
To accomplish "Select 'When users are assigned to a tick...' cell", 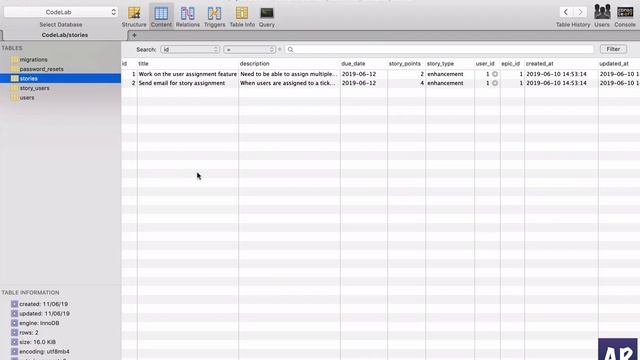I will click(289, 83).
